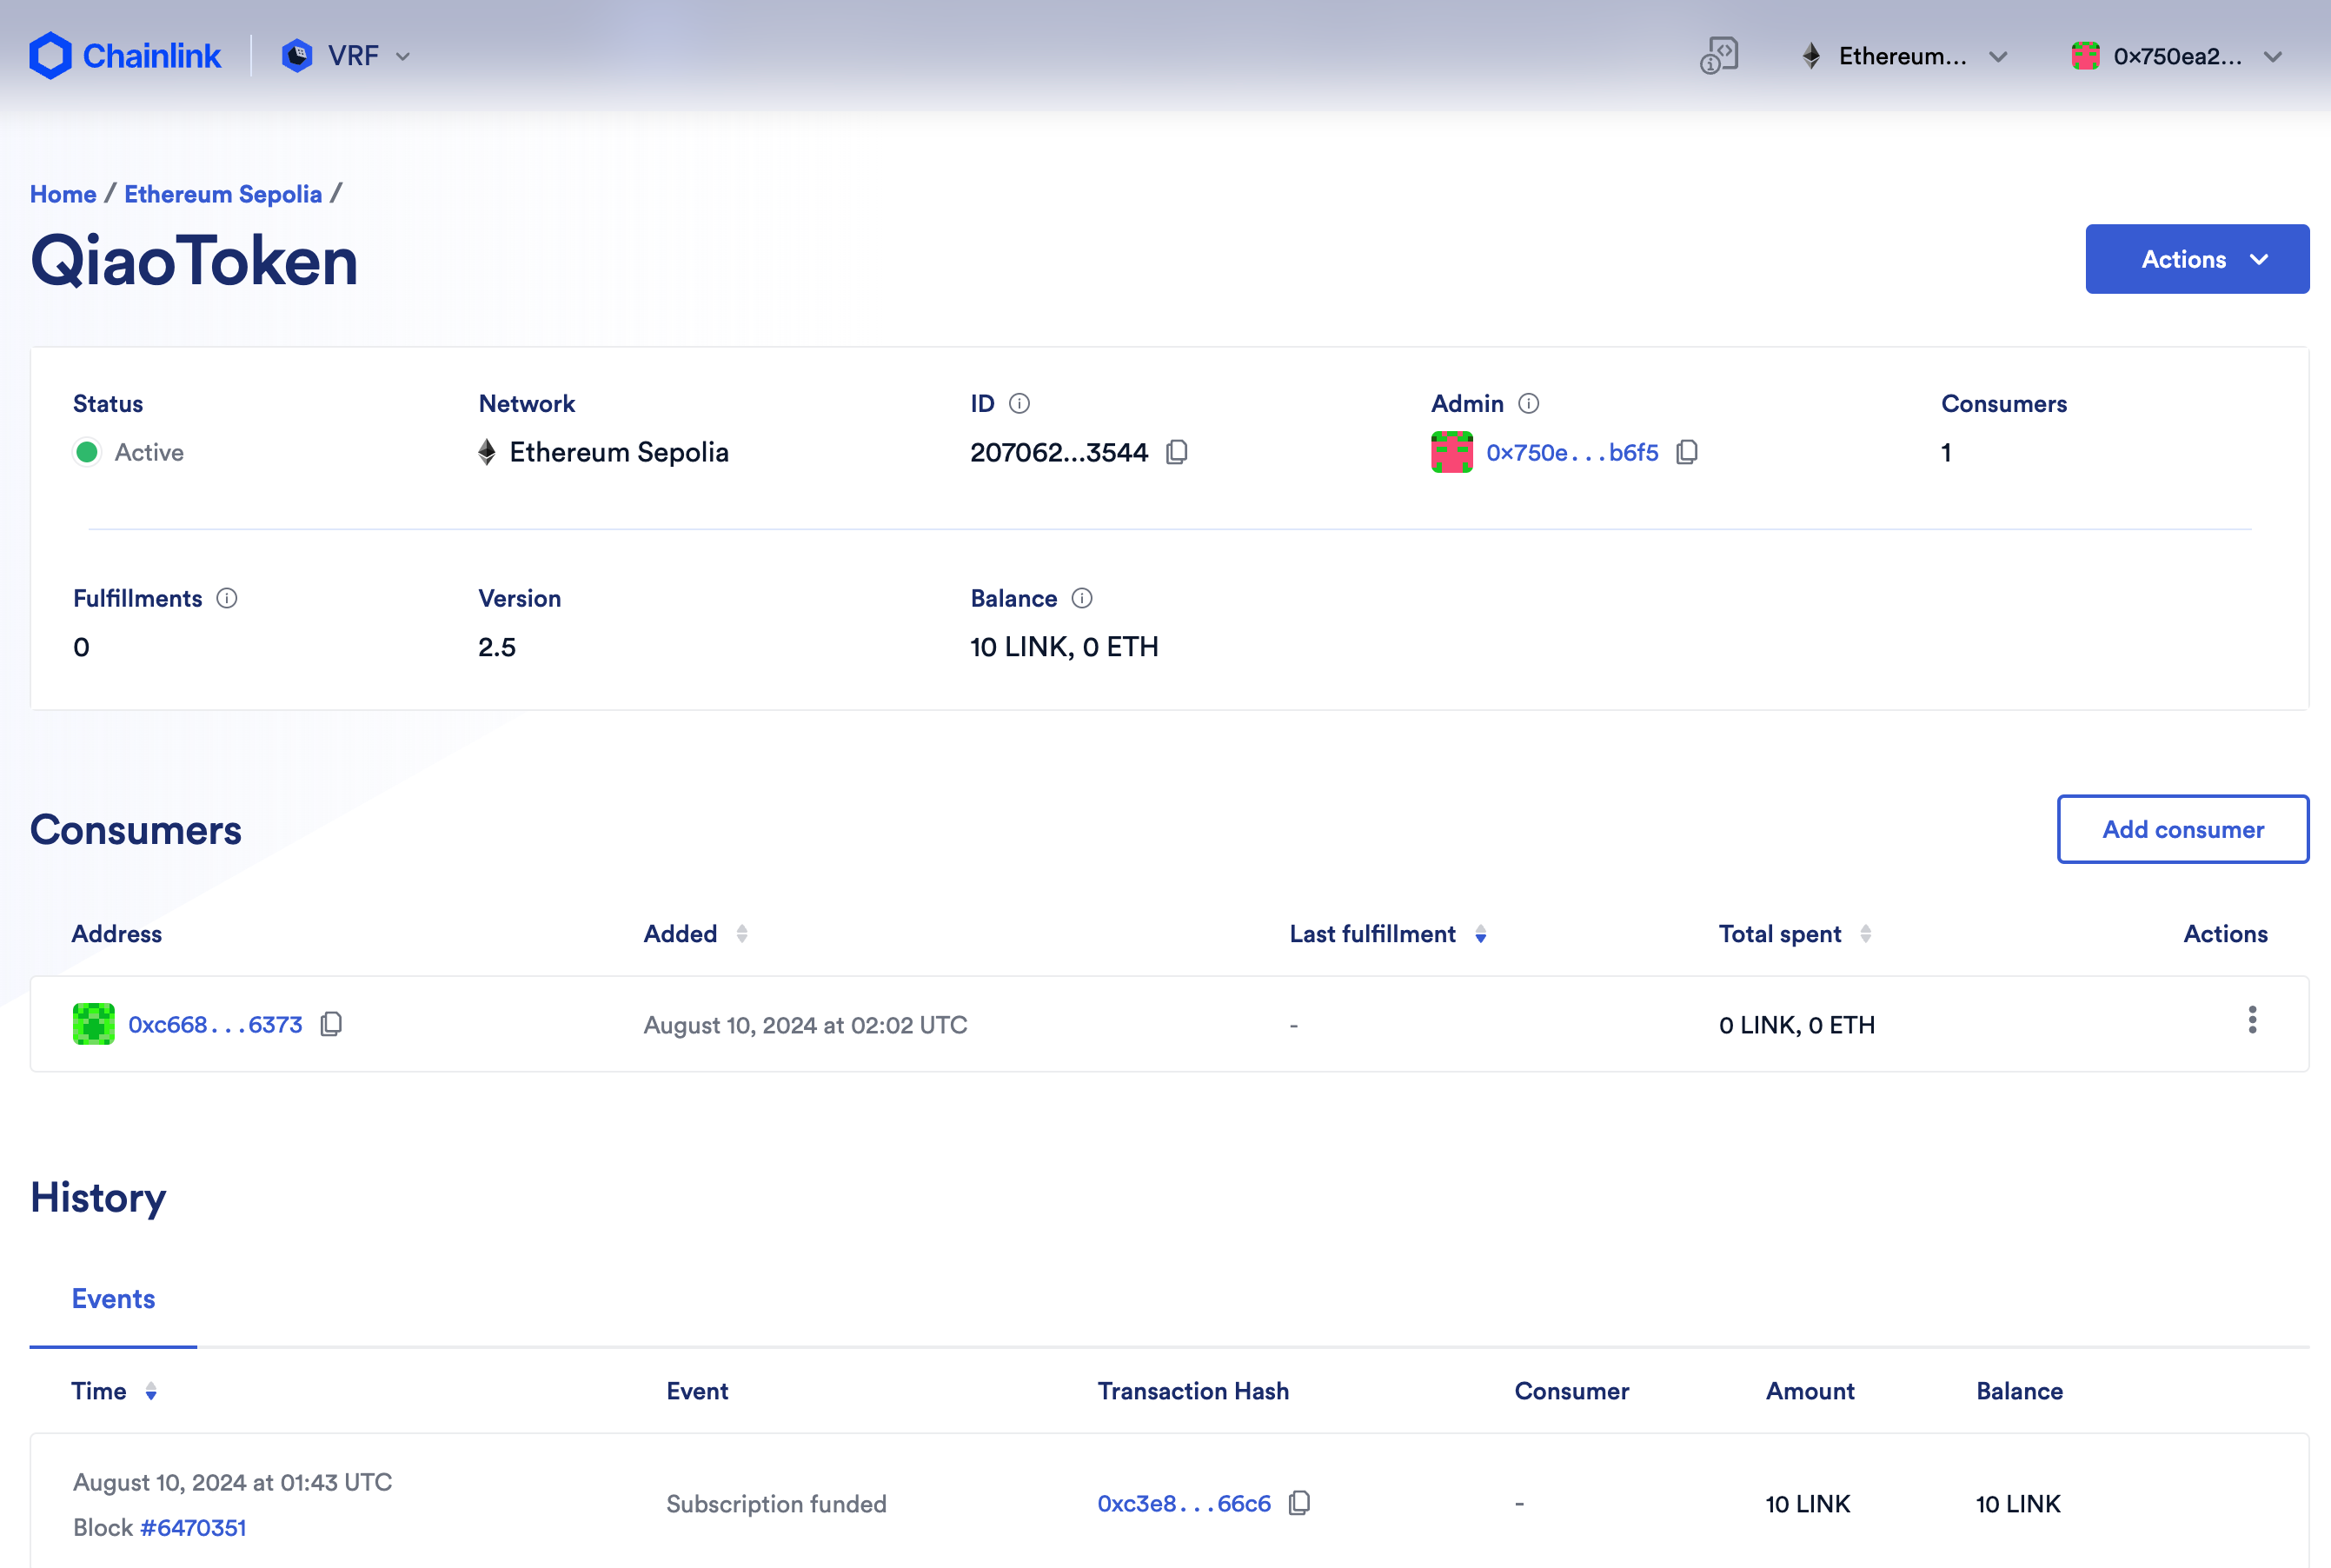Click the admin avatar identicon
Viewport: 2331px width, 1568px height.
pos(1452,452)
